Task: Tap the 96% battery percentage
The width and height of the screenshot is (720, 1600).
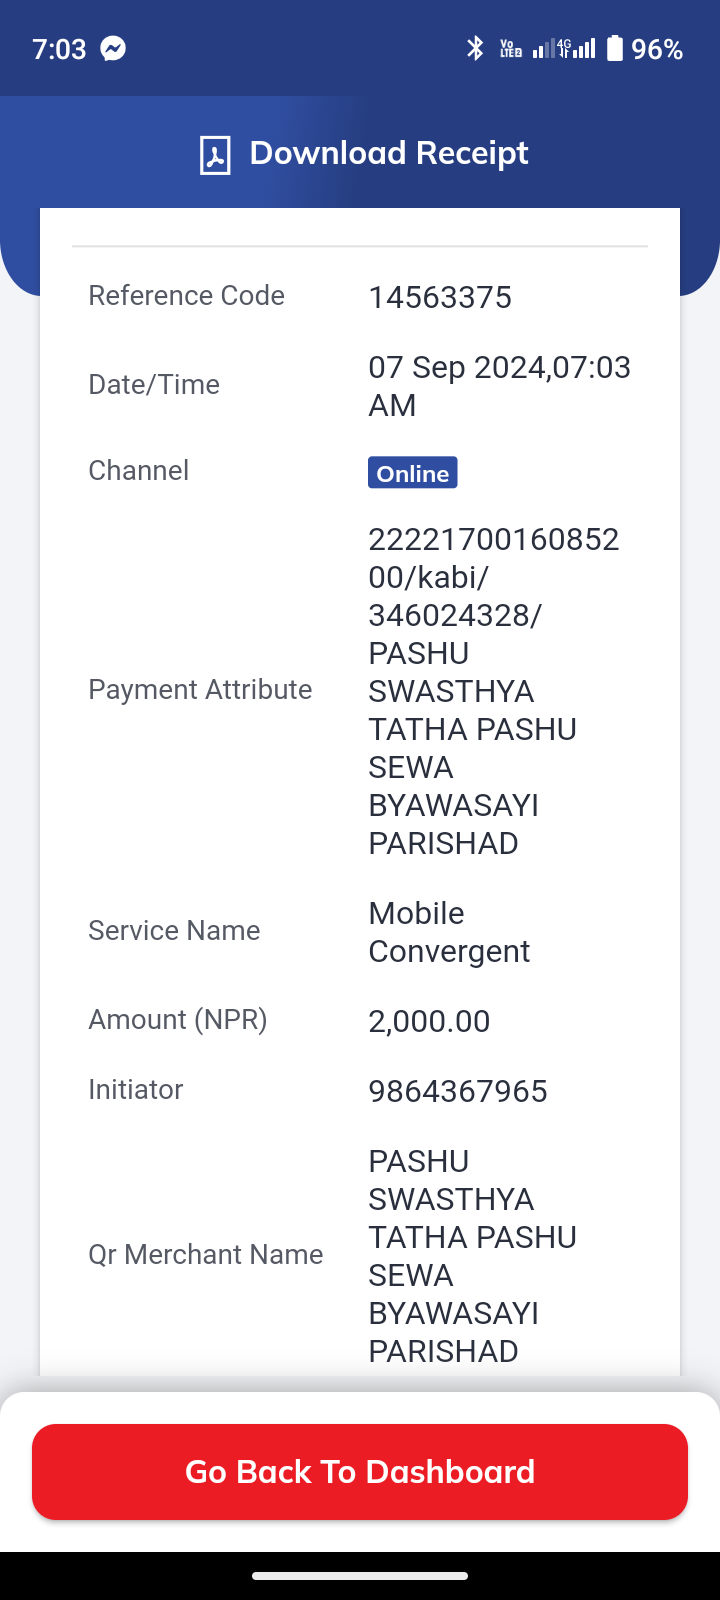Action: click(x=657, y=49)
